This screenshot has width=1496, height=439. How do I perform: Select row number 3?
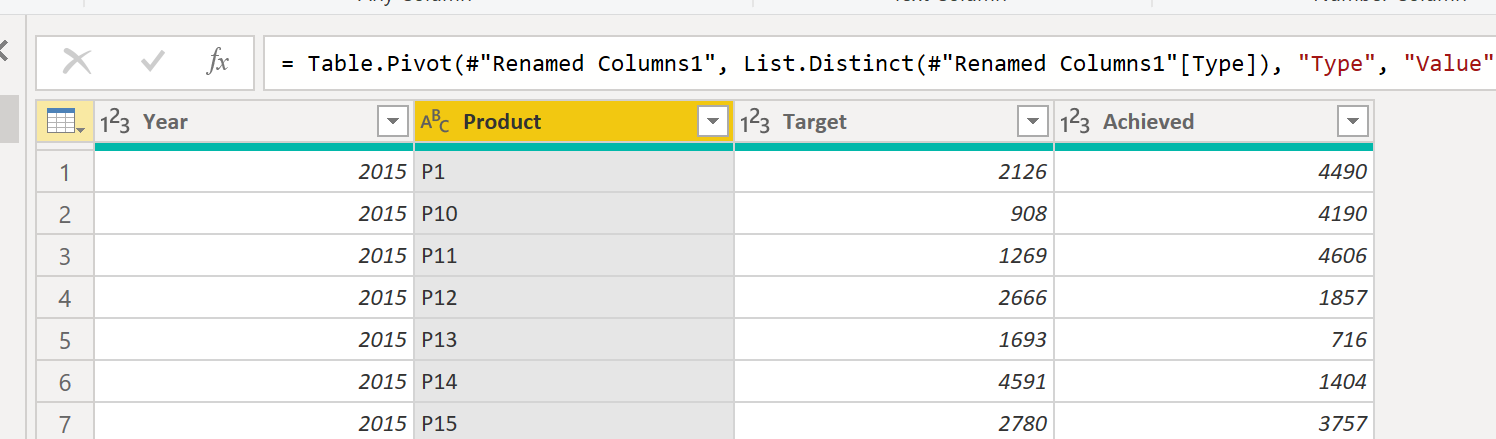(65, 256)
